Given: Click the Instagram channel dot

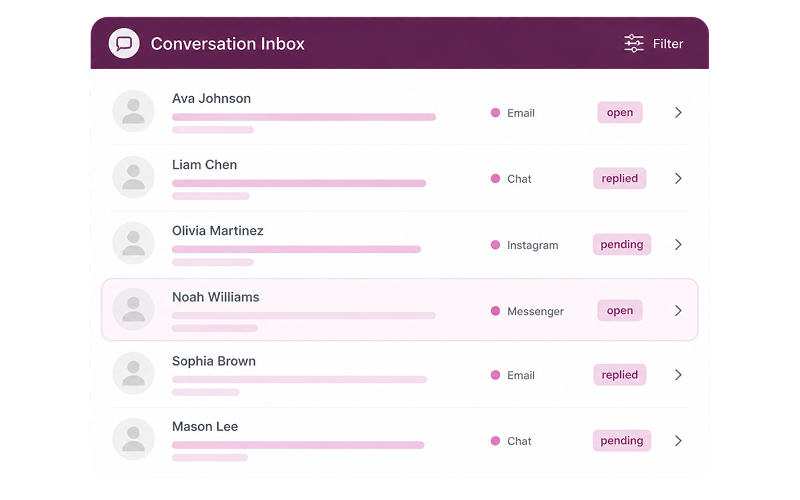Looking at the screenshot, I should pos(495,245).
